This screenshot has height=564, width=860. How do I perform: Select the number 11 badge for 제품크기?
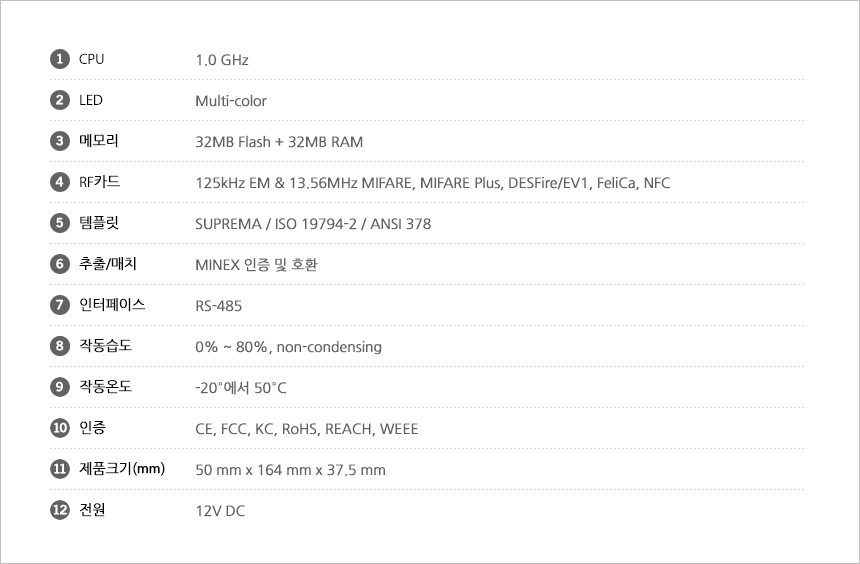click(60, 469)
